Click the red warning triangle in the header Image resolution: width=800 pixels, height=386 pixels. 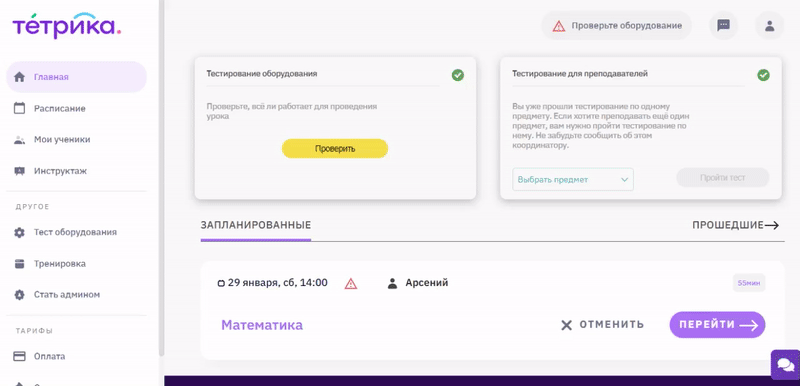[x=559, y=26]
